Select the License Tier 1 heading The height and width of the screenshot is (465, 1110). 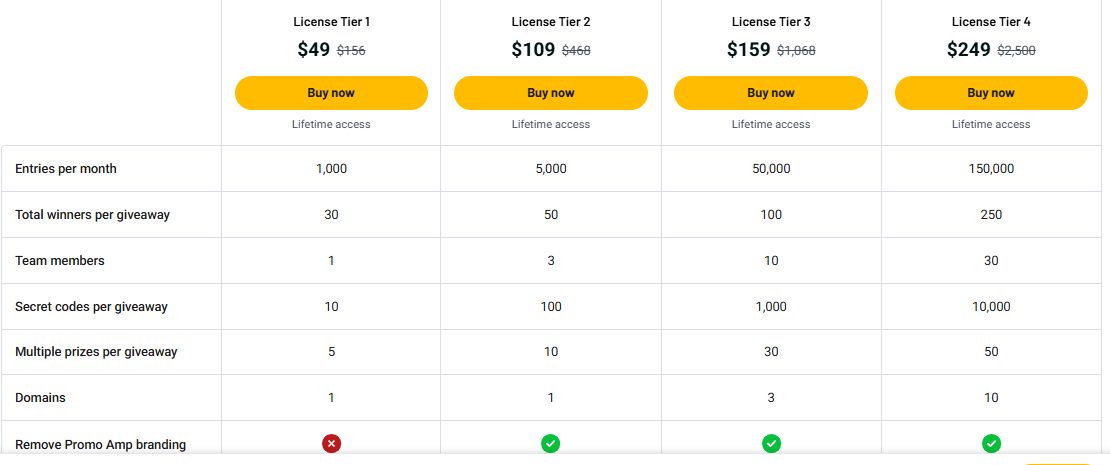[x=331, y=21]
